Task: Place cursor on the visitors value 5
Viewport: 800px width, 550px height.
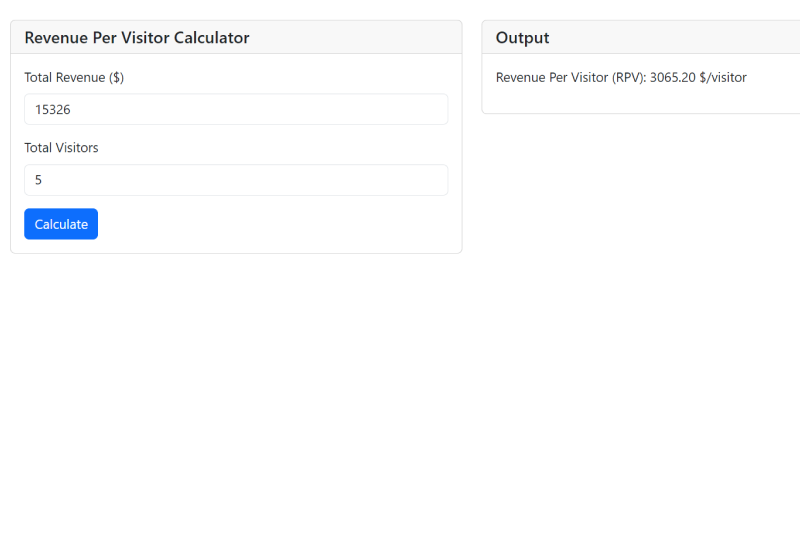Action: coord(39,180)
